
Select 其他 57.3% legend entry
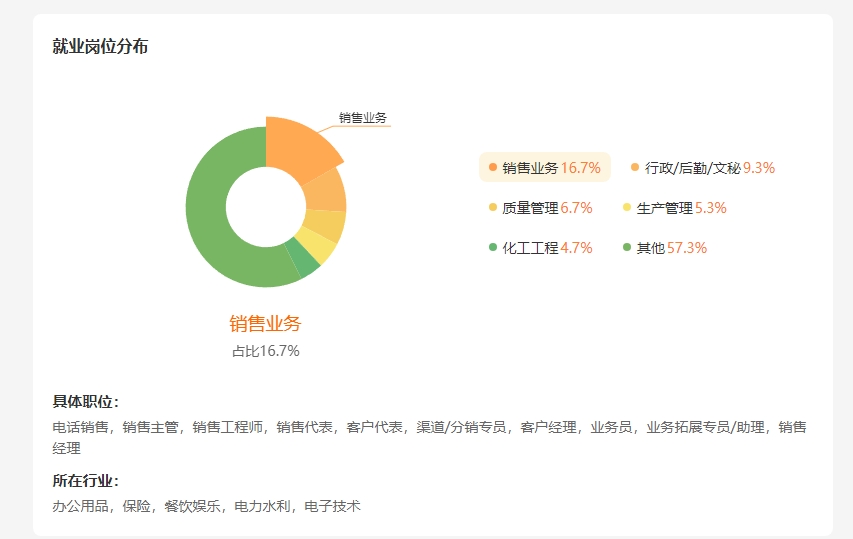click(665, 248)
